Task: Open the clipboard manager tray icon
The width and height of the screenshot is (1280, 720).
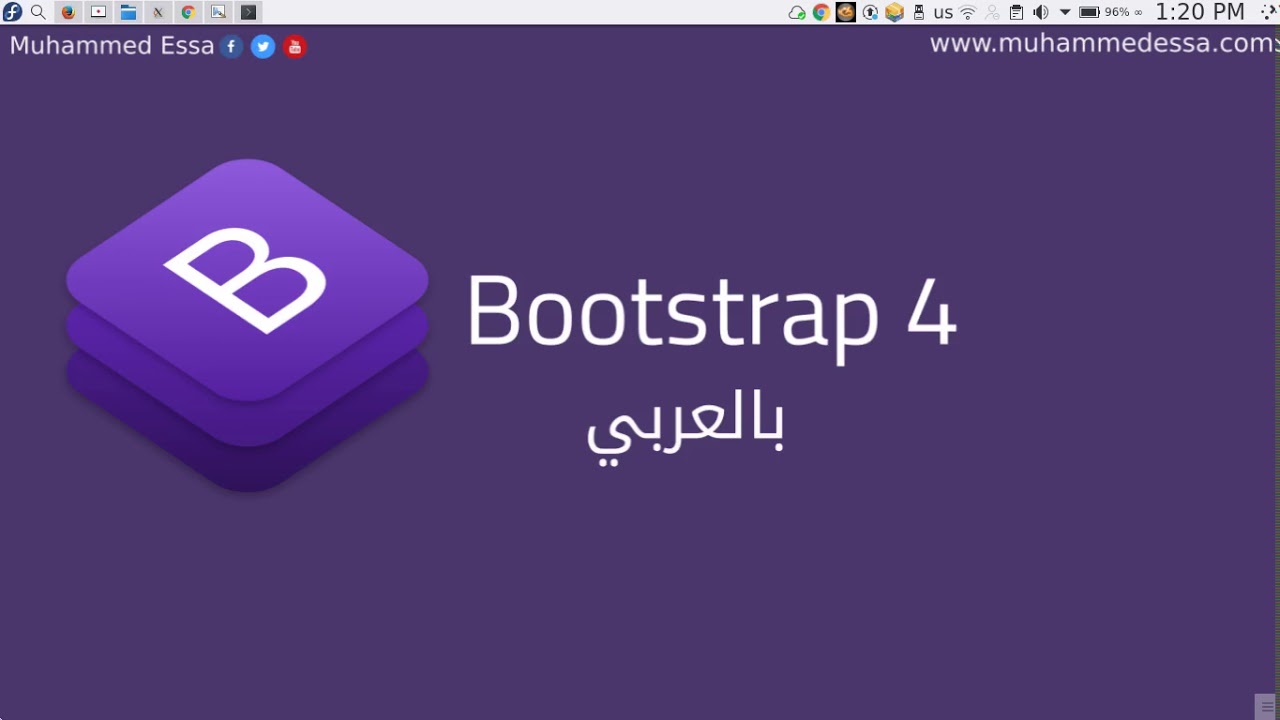Action: pos(1016,12)
